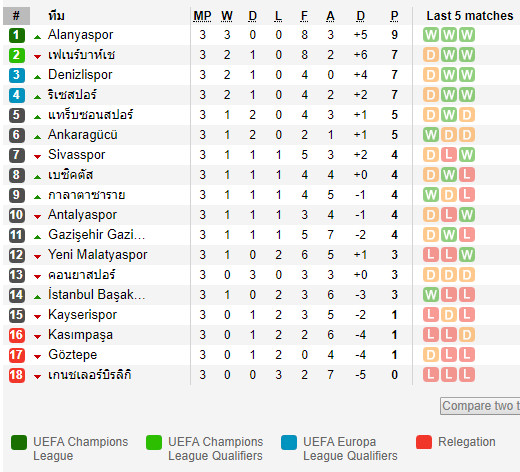Sort by the MP column header
Image resolution: width=520 pixels, height=472 pixels.
coord(202,16)
